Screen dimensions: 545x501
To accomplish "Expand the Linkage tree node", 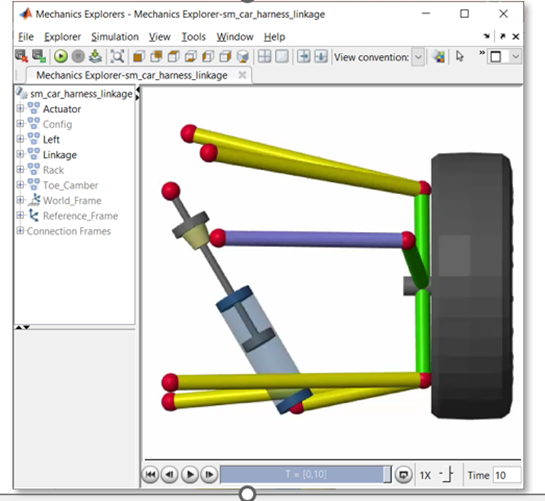I will (20, 154).
